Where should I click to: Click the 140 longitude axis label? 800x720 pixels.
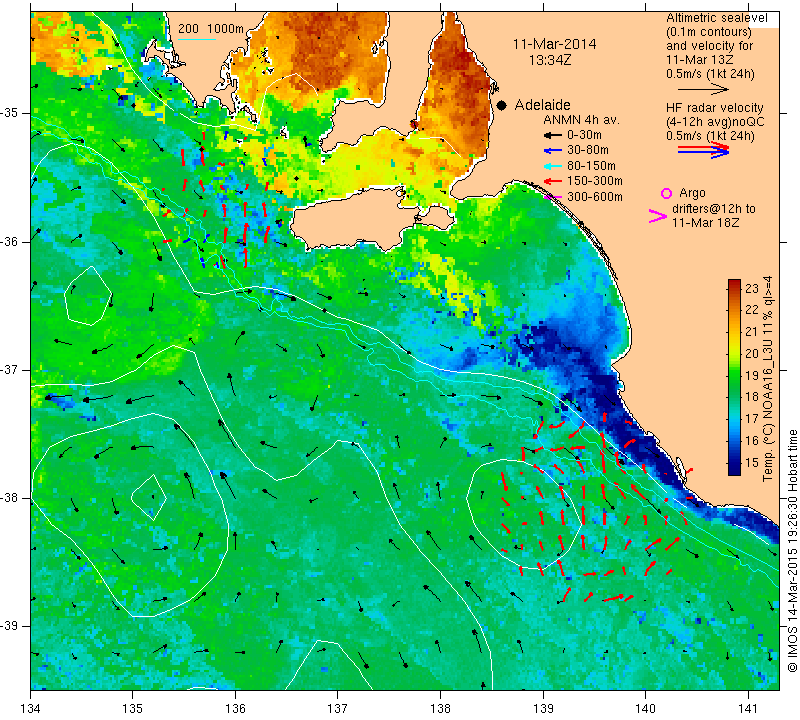[x=645, y=709]
